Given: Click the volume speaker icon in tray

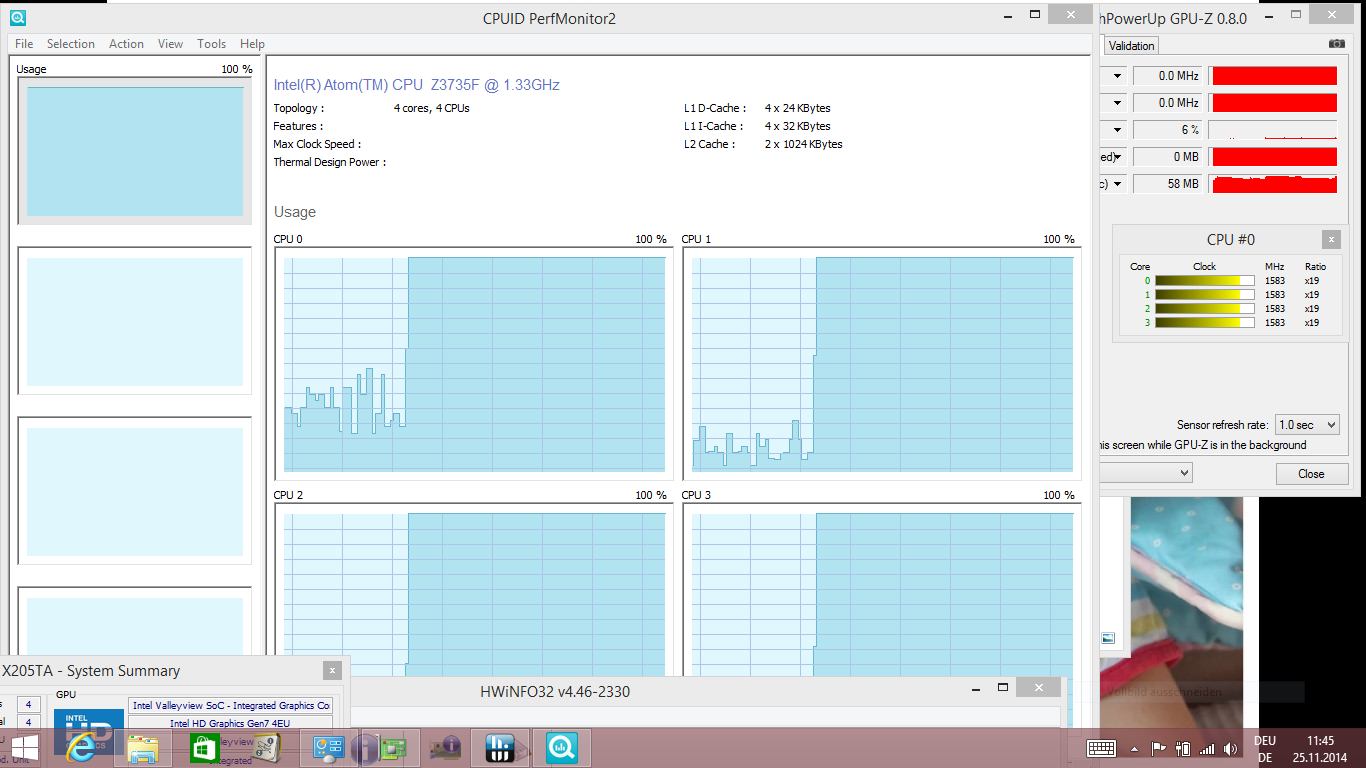Looking at the screenshot, I should click(1231, 748).
